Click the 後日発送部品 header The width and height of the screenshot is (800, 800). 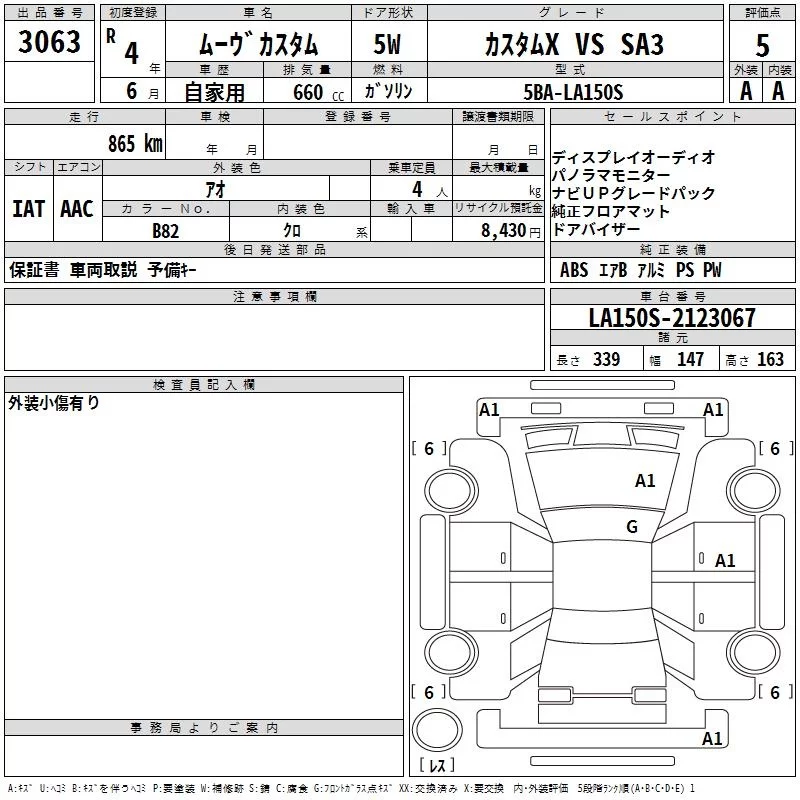click(x=274, y=249)
